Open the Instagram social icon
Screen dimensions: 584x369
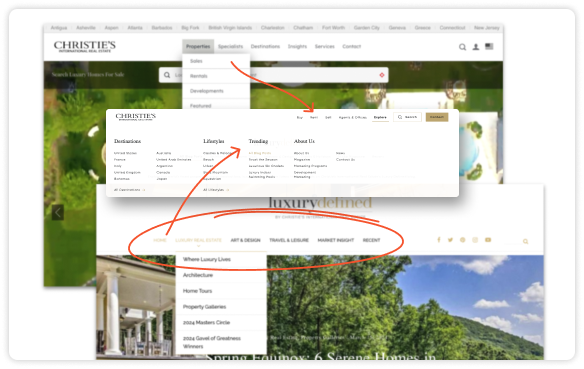coord(475,240)
